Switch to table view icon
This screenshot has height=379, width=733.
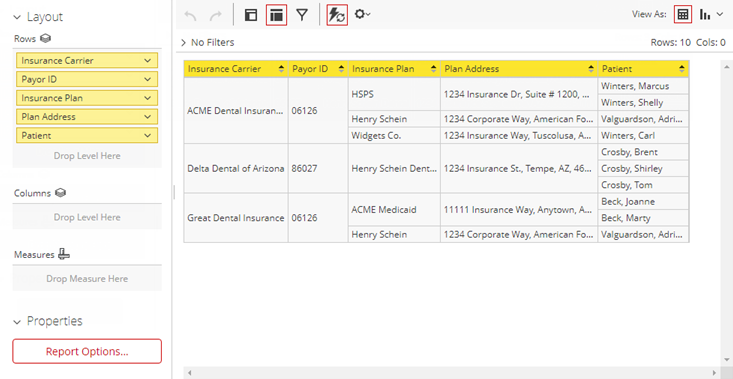(x=683, y=14)
